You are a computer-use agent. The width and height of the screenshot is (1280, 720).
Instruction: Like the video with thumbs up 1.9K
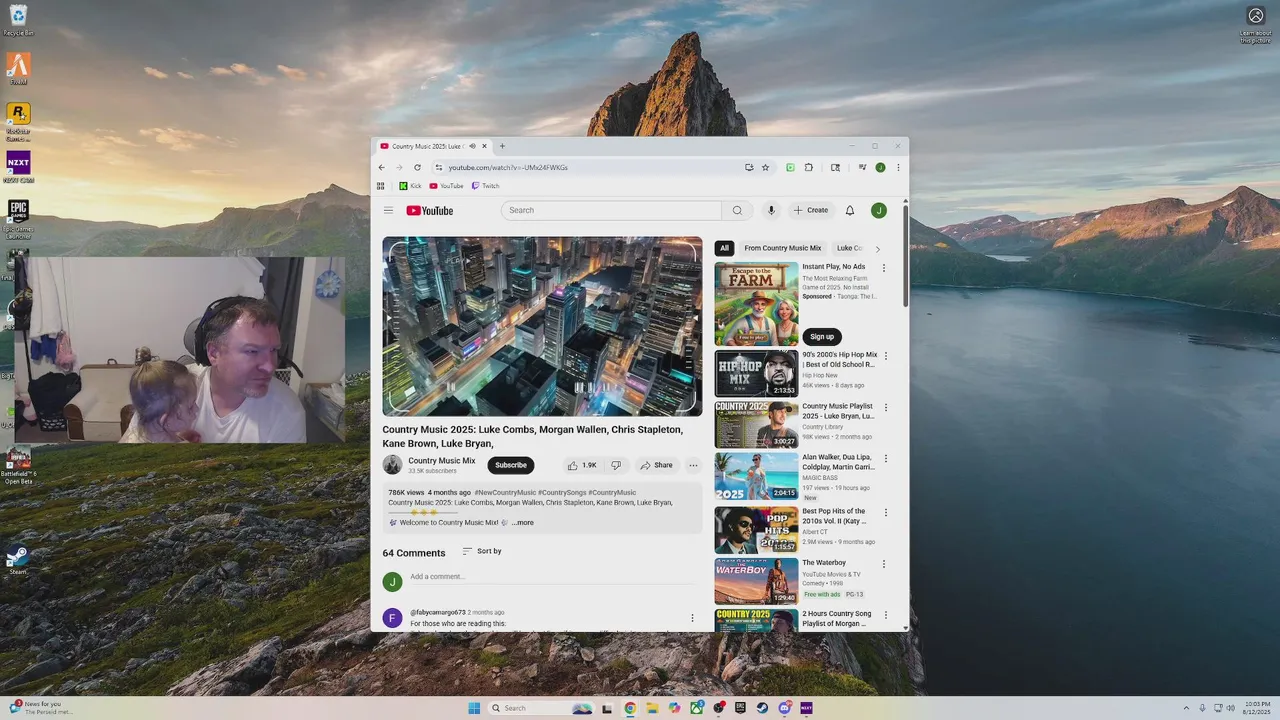(x=582, y=465)
